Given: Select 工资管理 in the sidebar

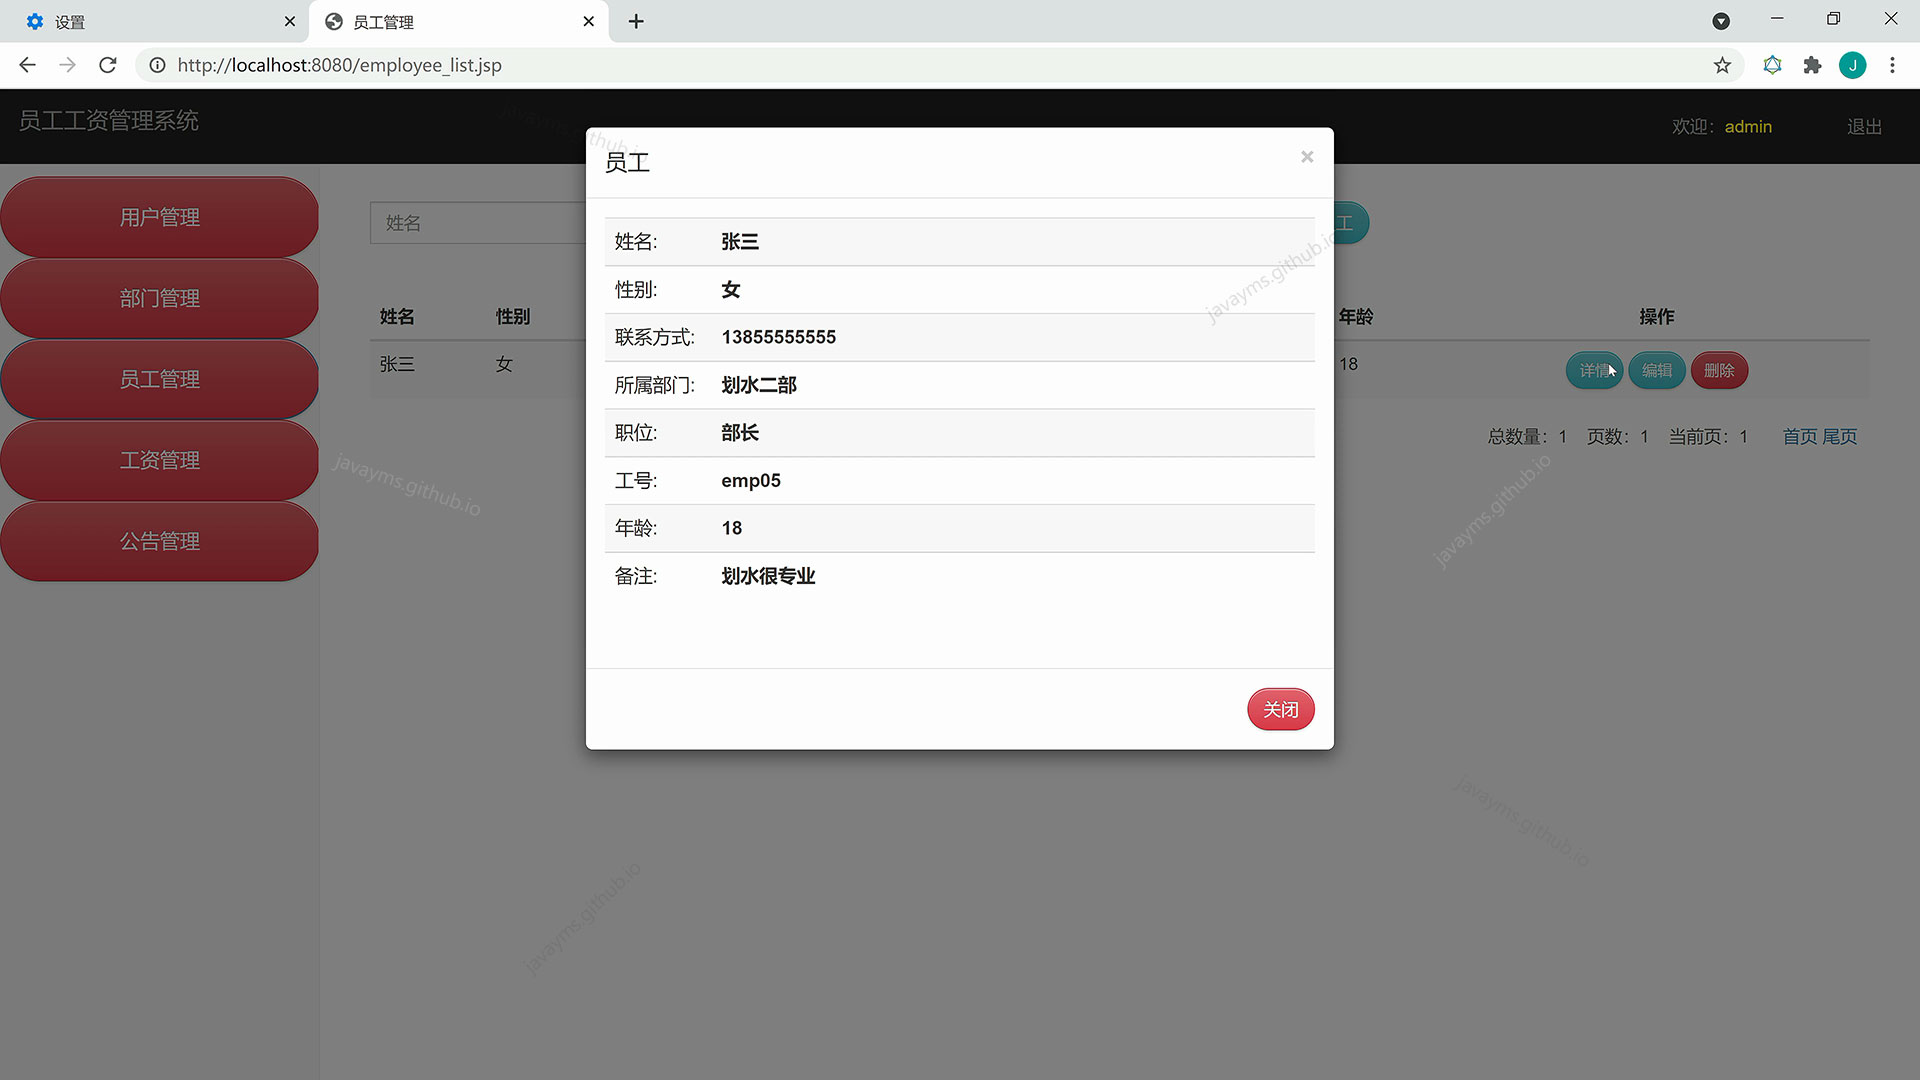Looking at the screenshot, I should pyautogui.click(x=159, y=460).
